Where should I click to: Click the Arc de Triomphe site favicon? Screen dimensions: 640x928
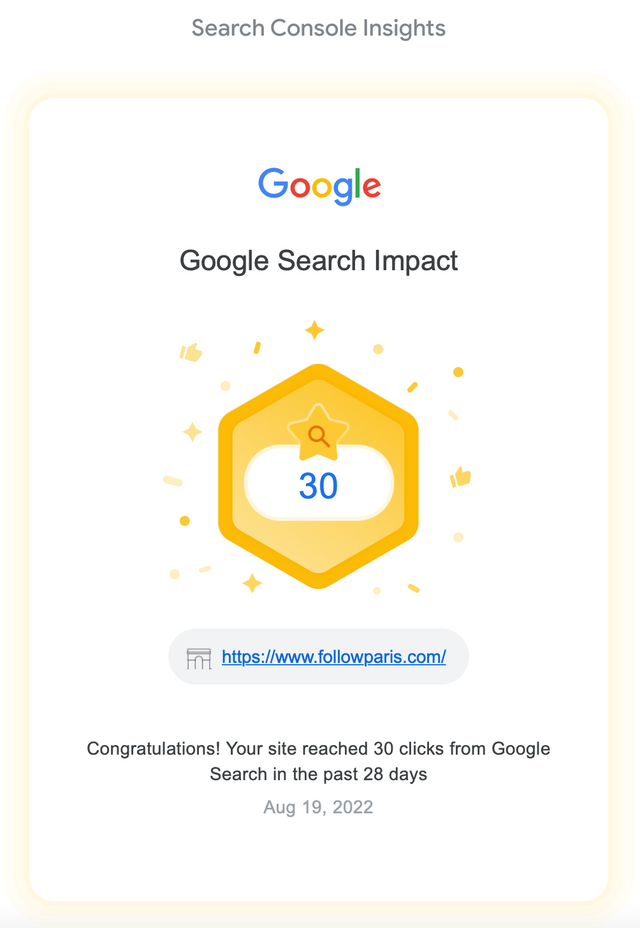click(x=199, y=658)
